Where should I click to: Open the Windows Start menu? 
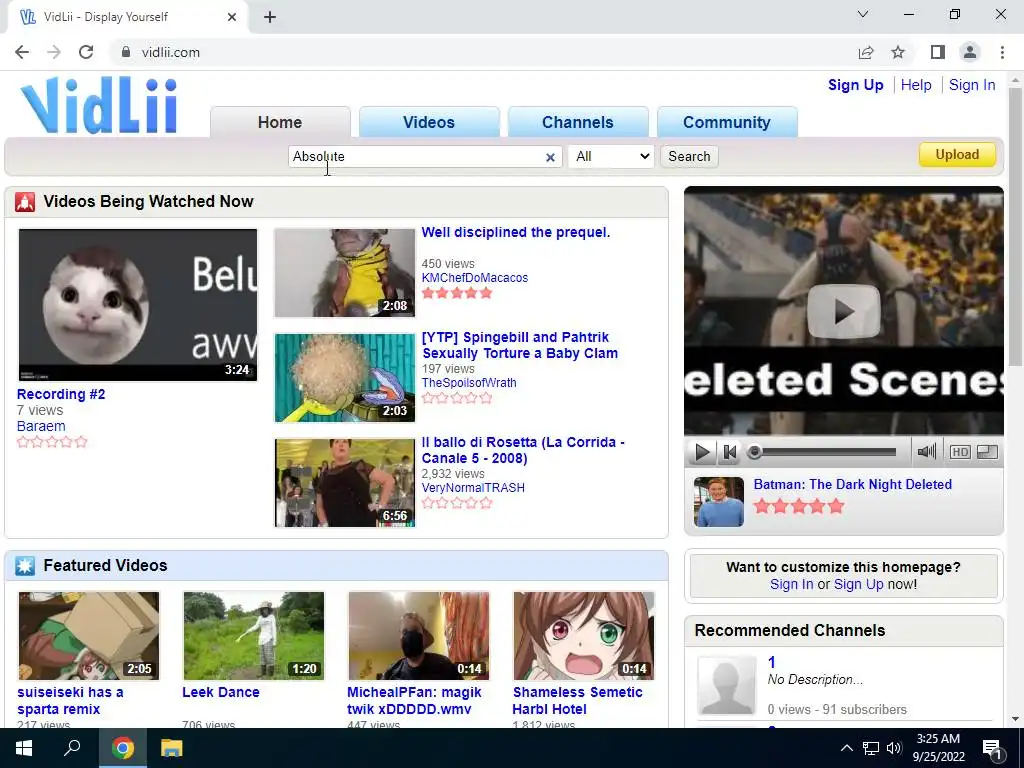24,748
